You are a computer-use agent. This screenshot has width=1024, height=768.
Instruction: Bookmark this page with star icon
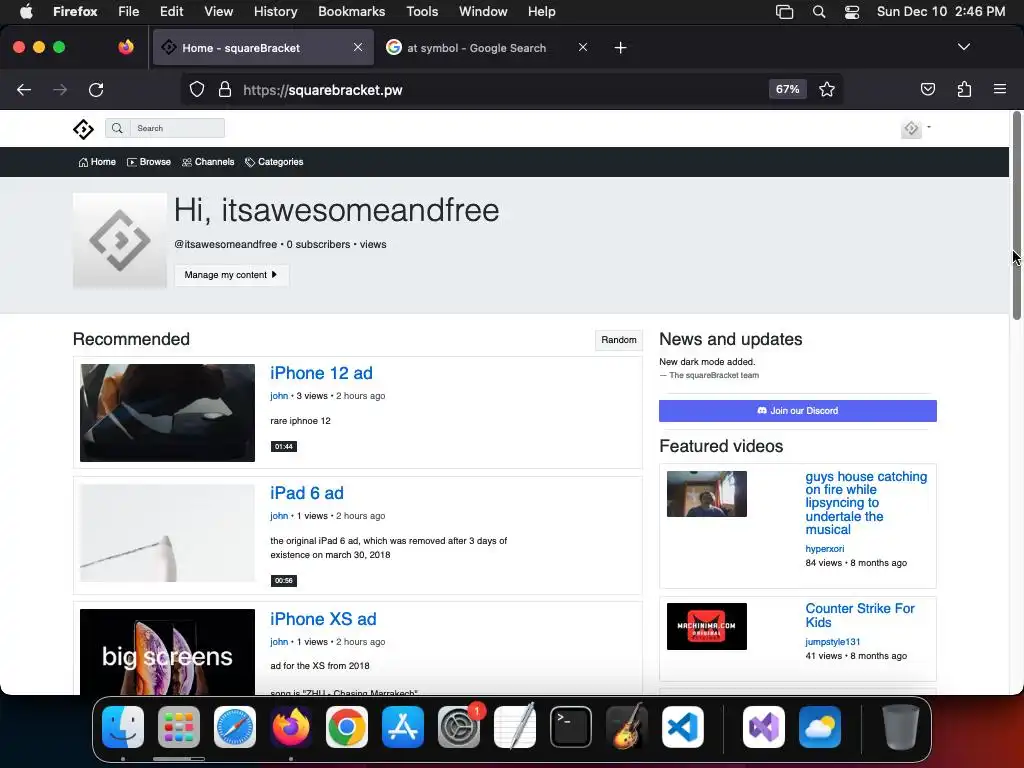point(827,89)
